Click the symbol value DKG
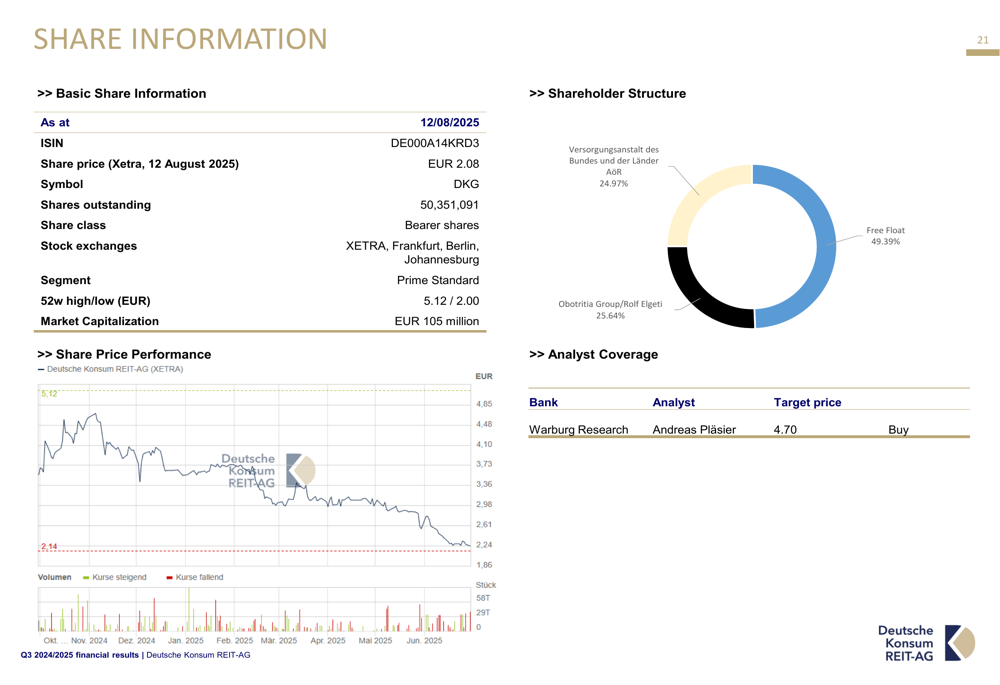Image resolution: width=1000 pixels, height=685 pixels. [466, 184]
